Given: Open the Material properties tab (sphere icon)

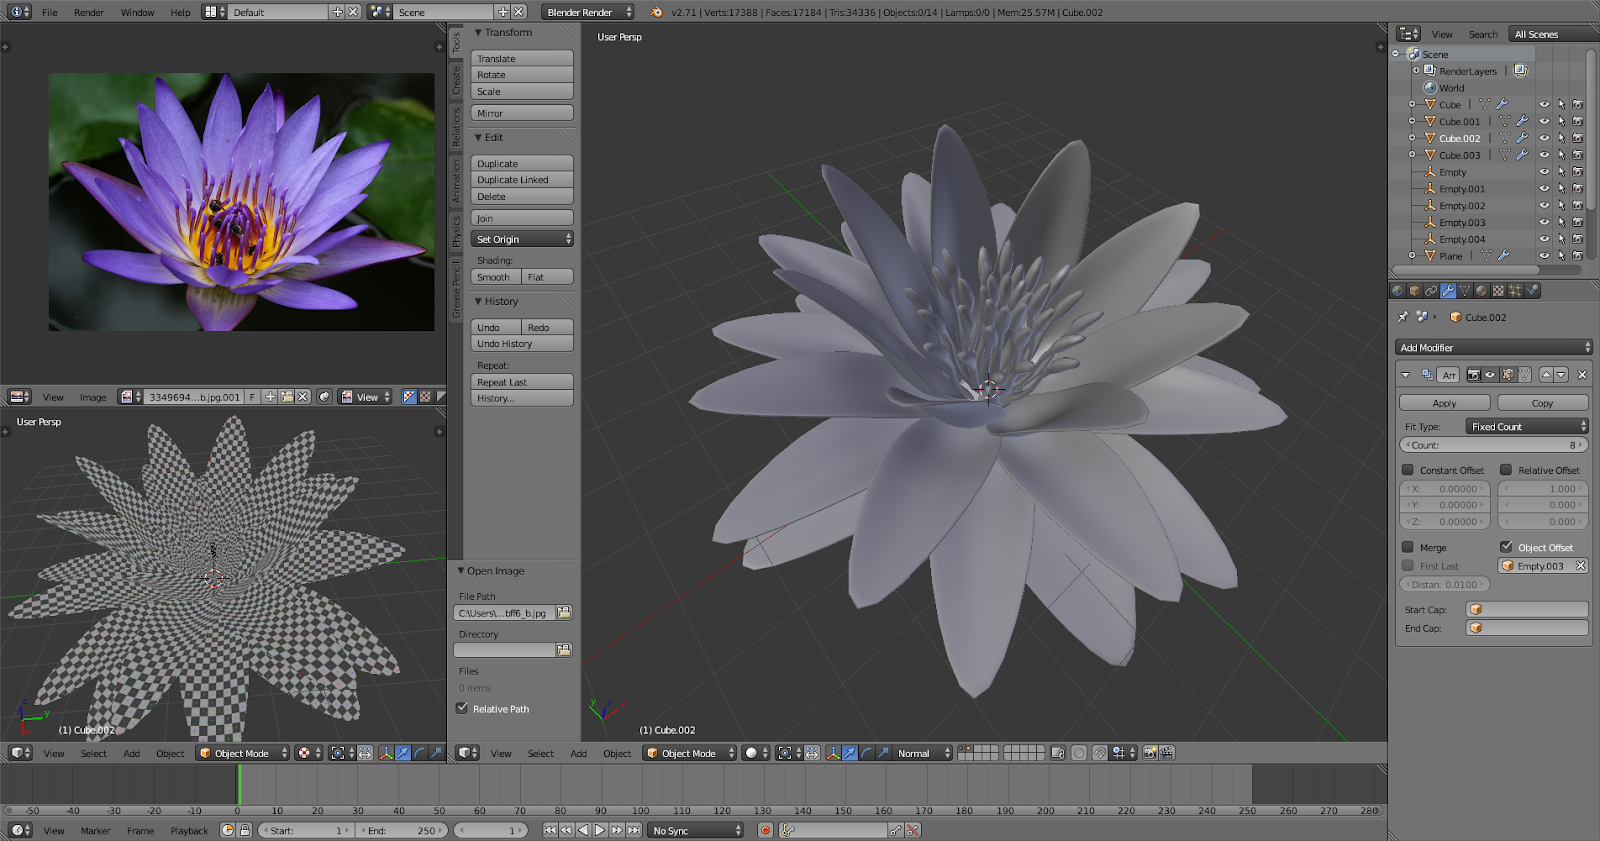Looking at the screenshot, I should coord(1481,291).
